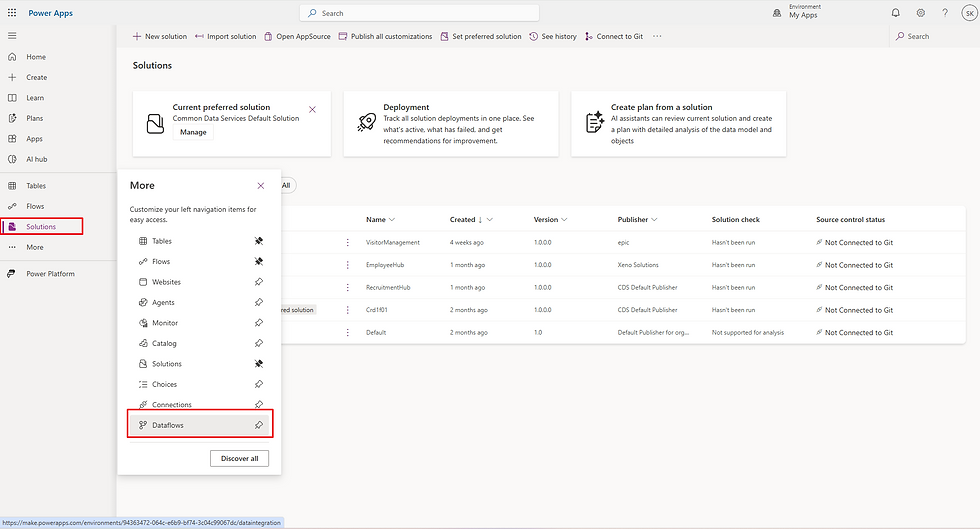Open the SK account avatar
980x529 pixels.
tap(969, 13)
